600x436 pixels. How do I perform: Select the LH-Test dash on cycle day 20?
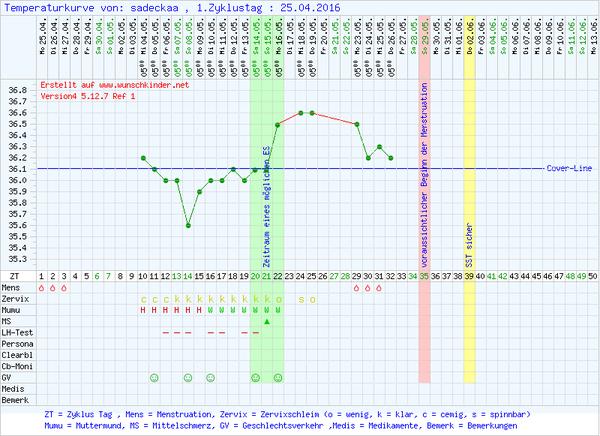click(x=256, y=332)
